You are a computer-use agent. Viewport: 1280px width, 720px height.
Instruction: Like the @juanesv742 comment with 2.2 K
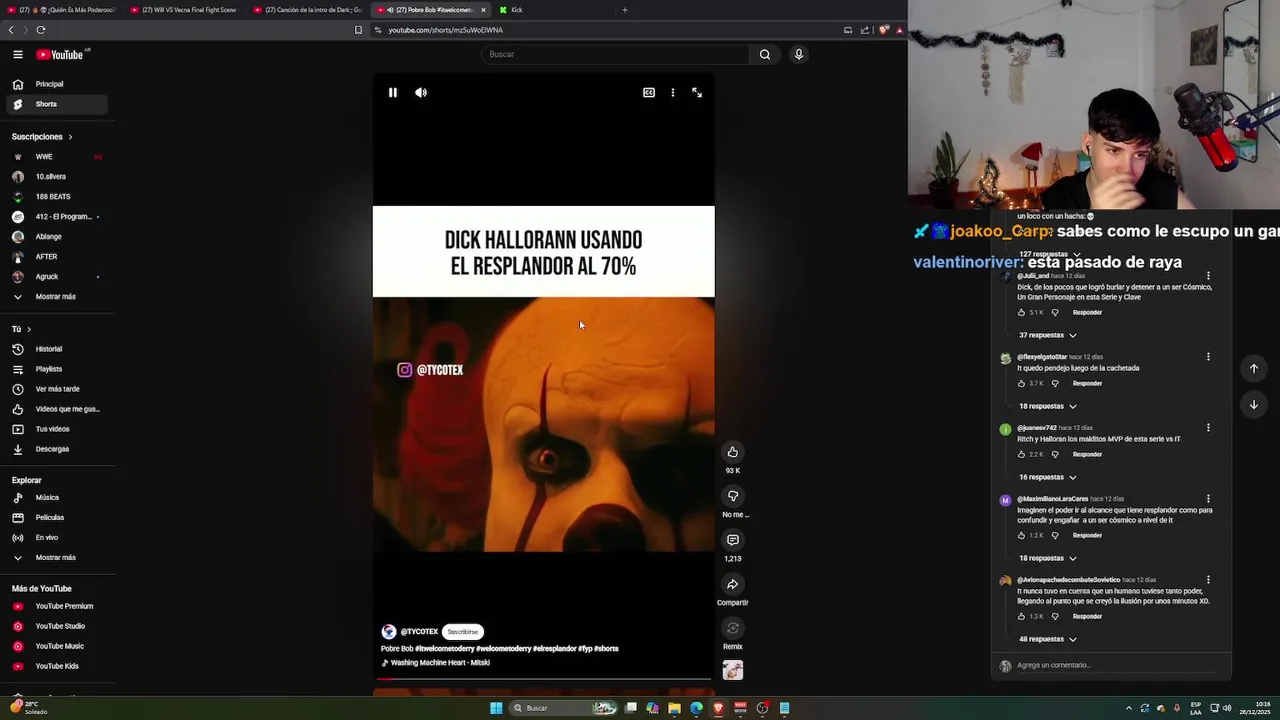pyautogui.click(x=1021, y=455)
